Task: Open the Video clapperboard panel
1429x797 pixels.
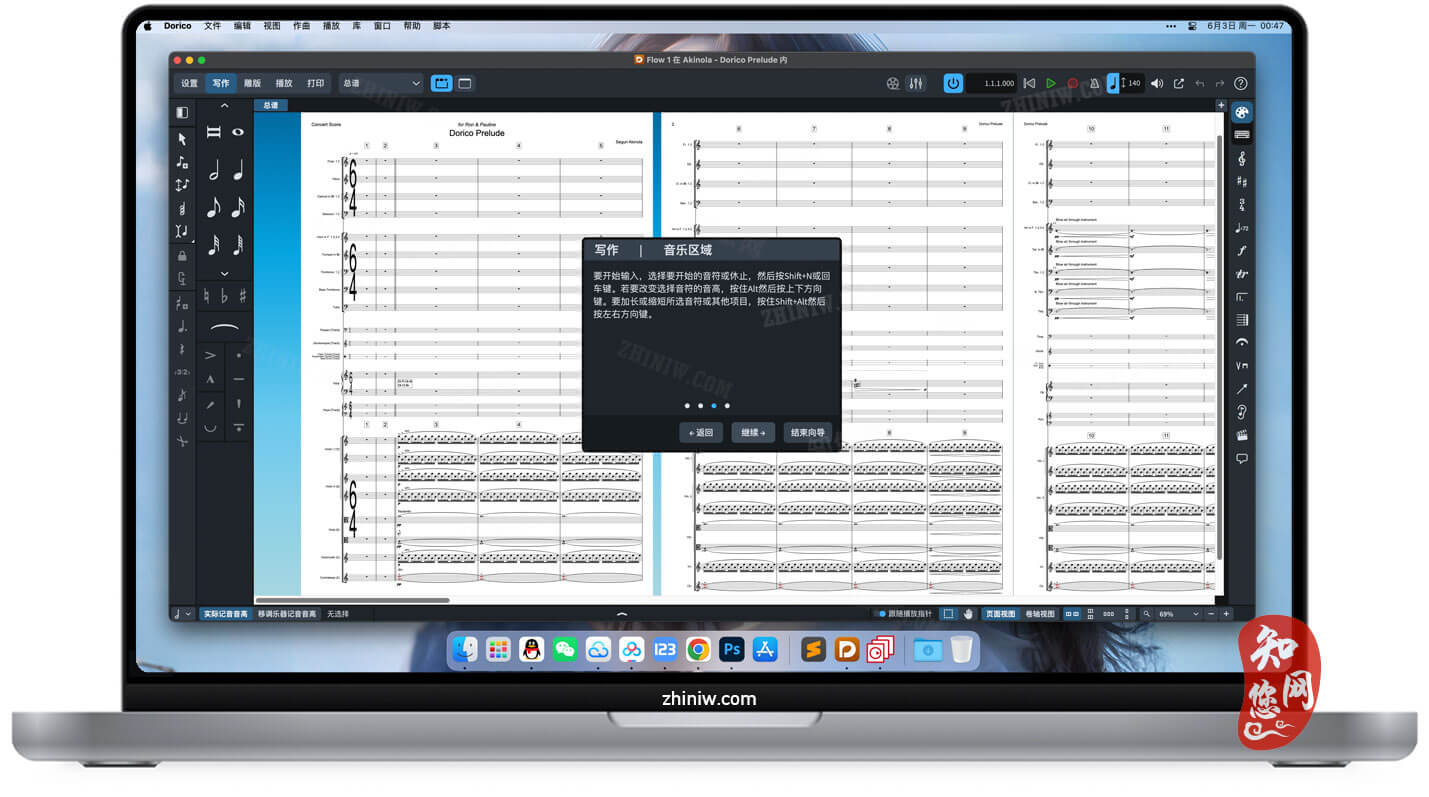Action: click(1242, 435)
